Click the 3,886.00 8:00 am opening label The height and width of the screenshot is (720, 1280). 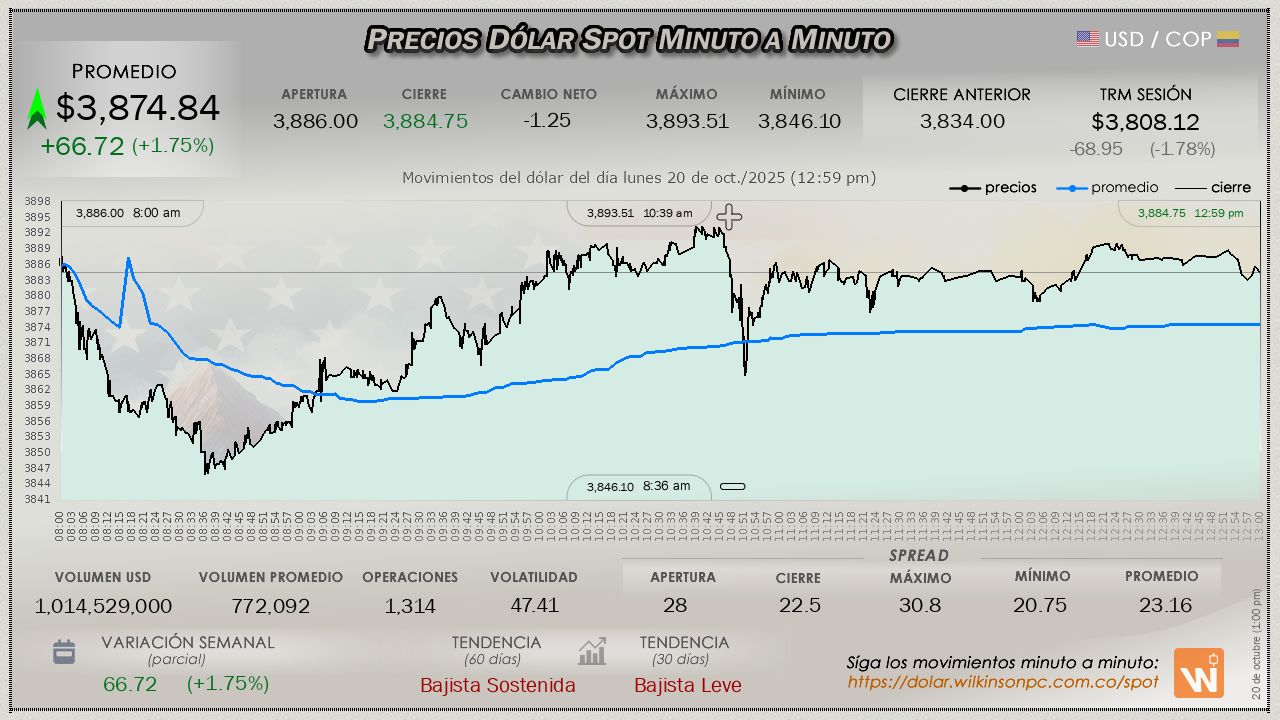(128, 213)
